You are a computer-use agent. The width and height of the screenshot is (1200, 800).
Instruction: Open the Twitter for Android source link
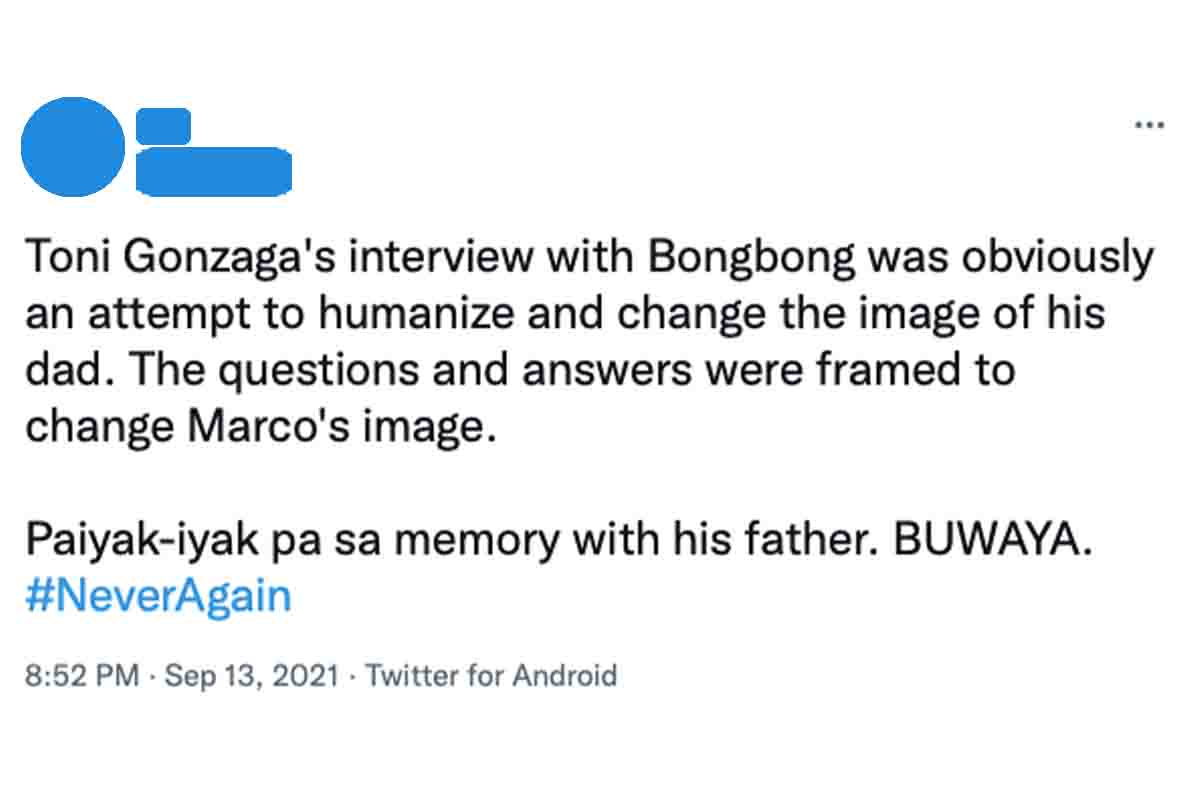coord(491,676)
